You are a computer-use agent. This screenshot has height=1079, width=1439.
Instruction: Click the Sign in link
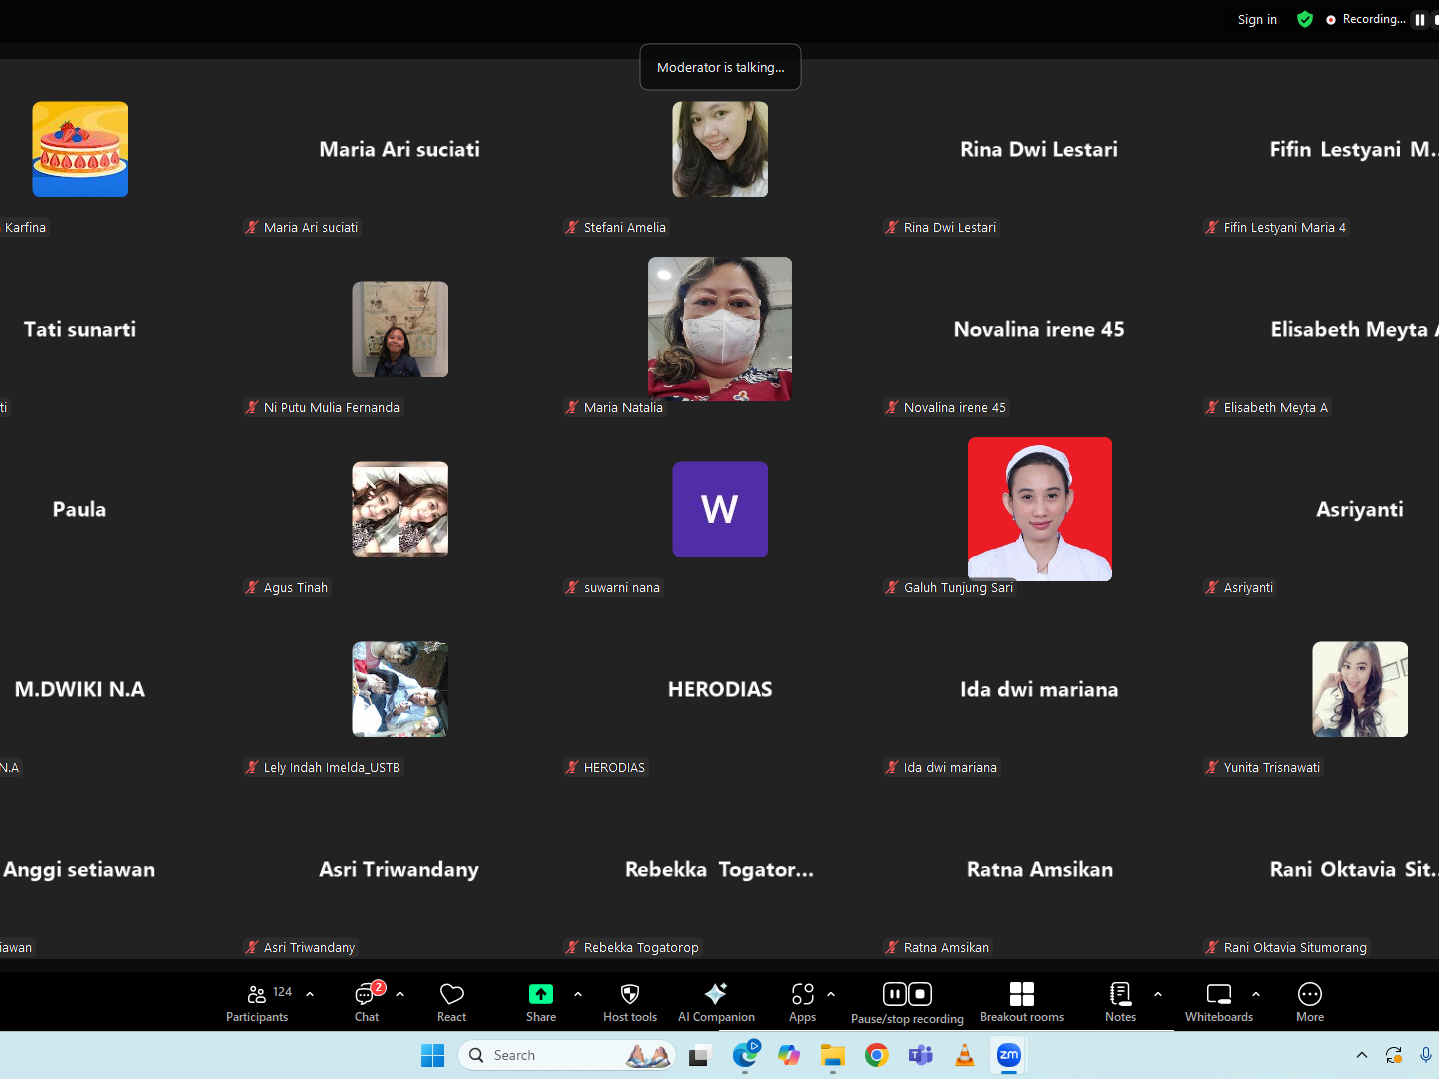1256,20
